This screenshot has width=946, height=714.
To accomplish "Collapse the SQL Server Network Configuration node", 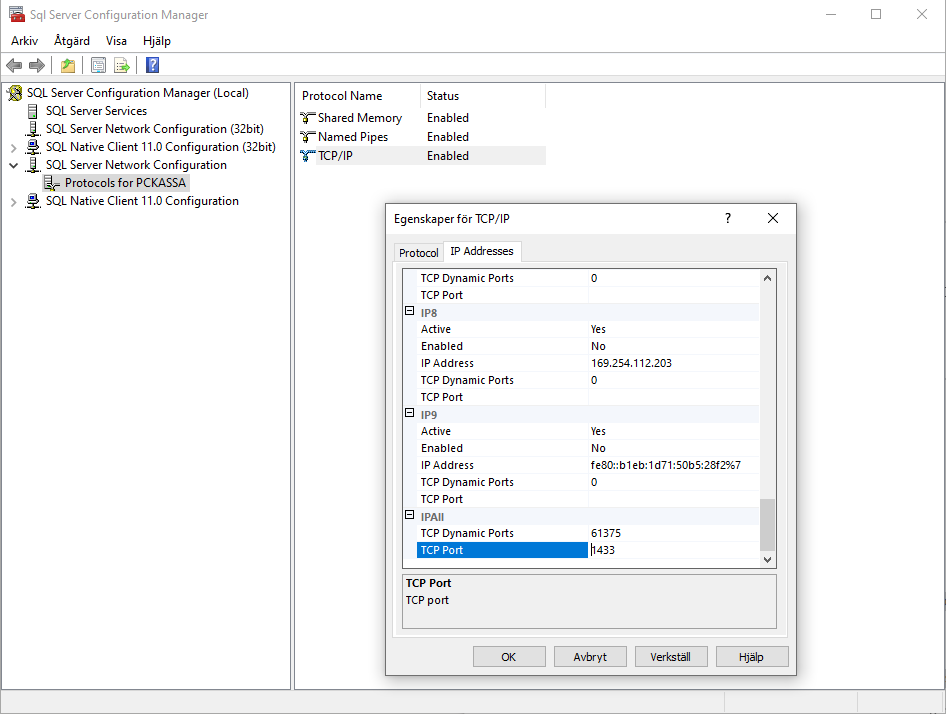I will click(x=14, y=165).
